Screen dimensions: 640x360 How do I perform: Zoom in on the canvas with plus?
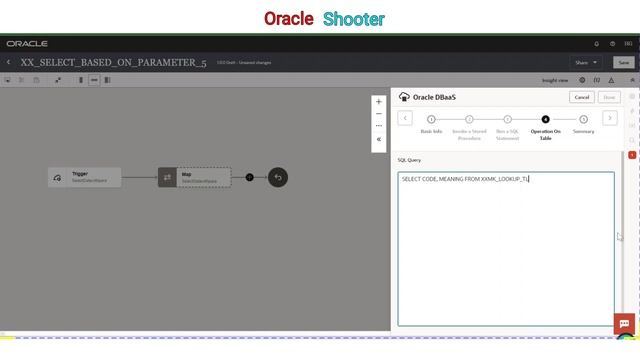[379, 102]
